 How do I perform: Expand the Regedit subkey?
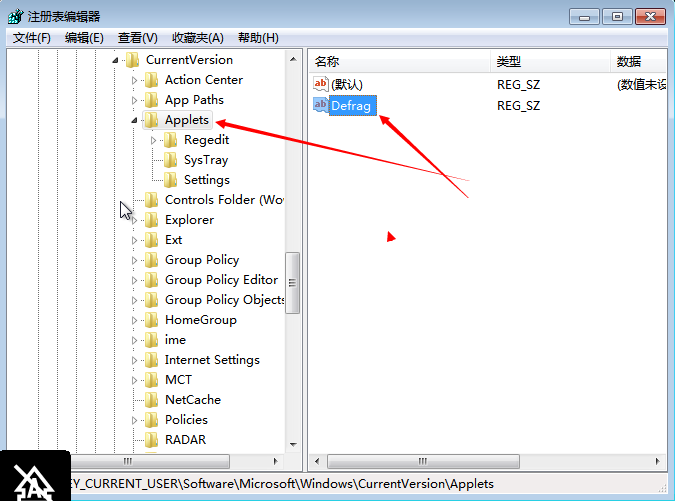click(153, 140)
